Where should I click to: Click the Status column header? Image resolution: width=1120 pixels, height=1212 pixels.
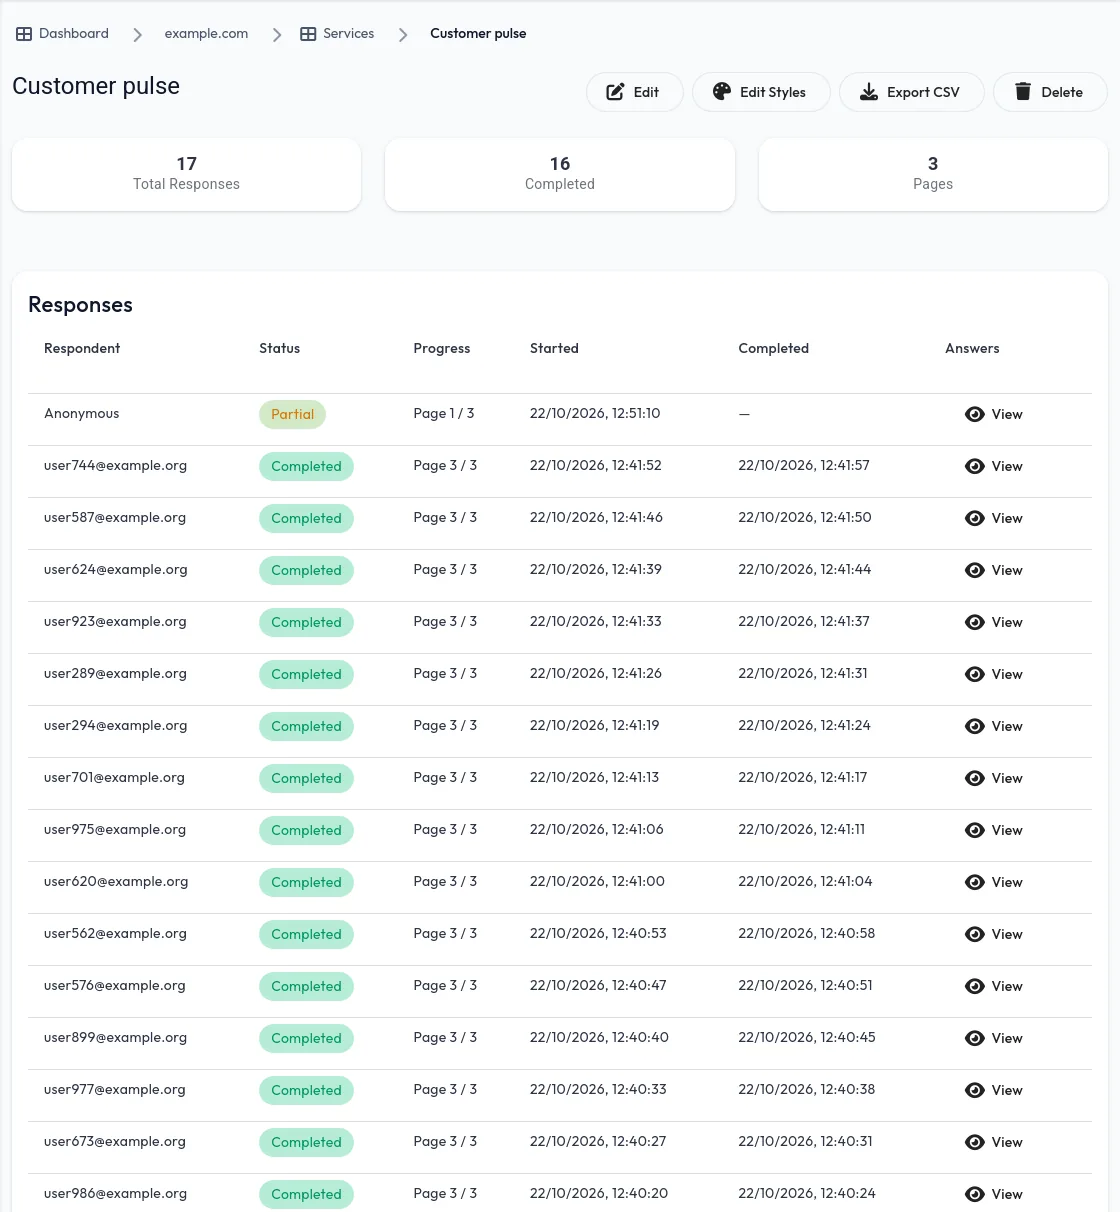coord(279,348)
